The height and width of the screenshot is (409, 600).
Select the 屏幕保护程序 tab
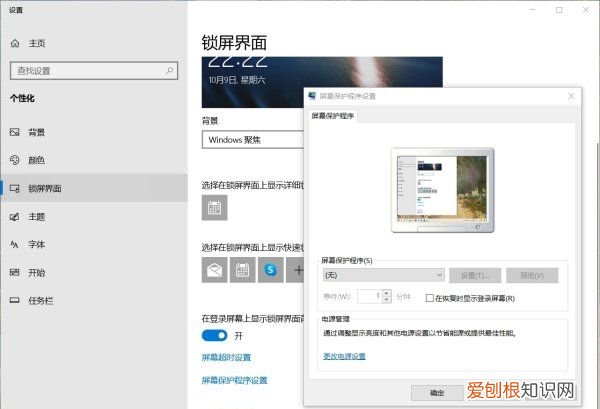tap(333, 116)
